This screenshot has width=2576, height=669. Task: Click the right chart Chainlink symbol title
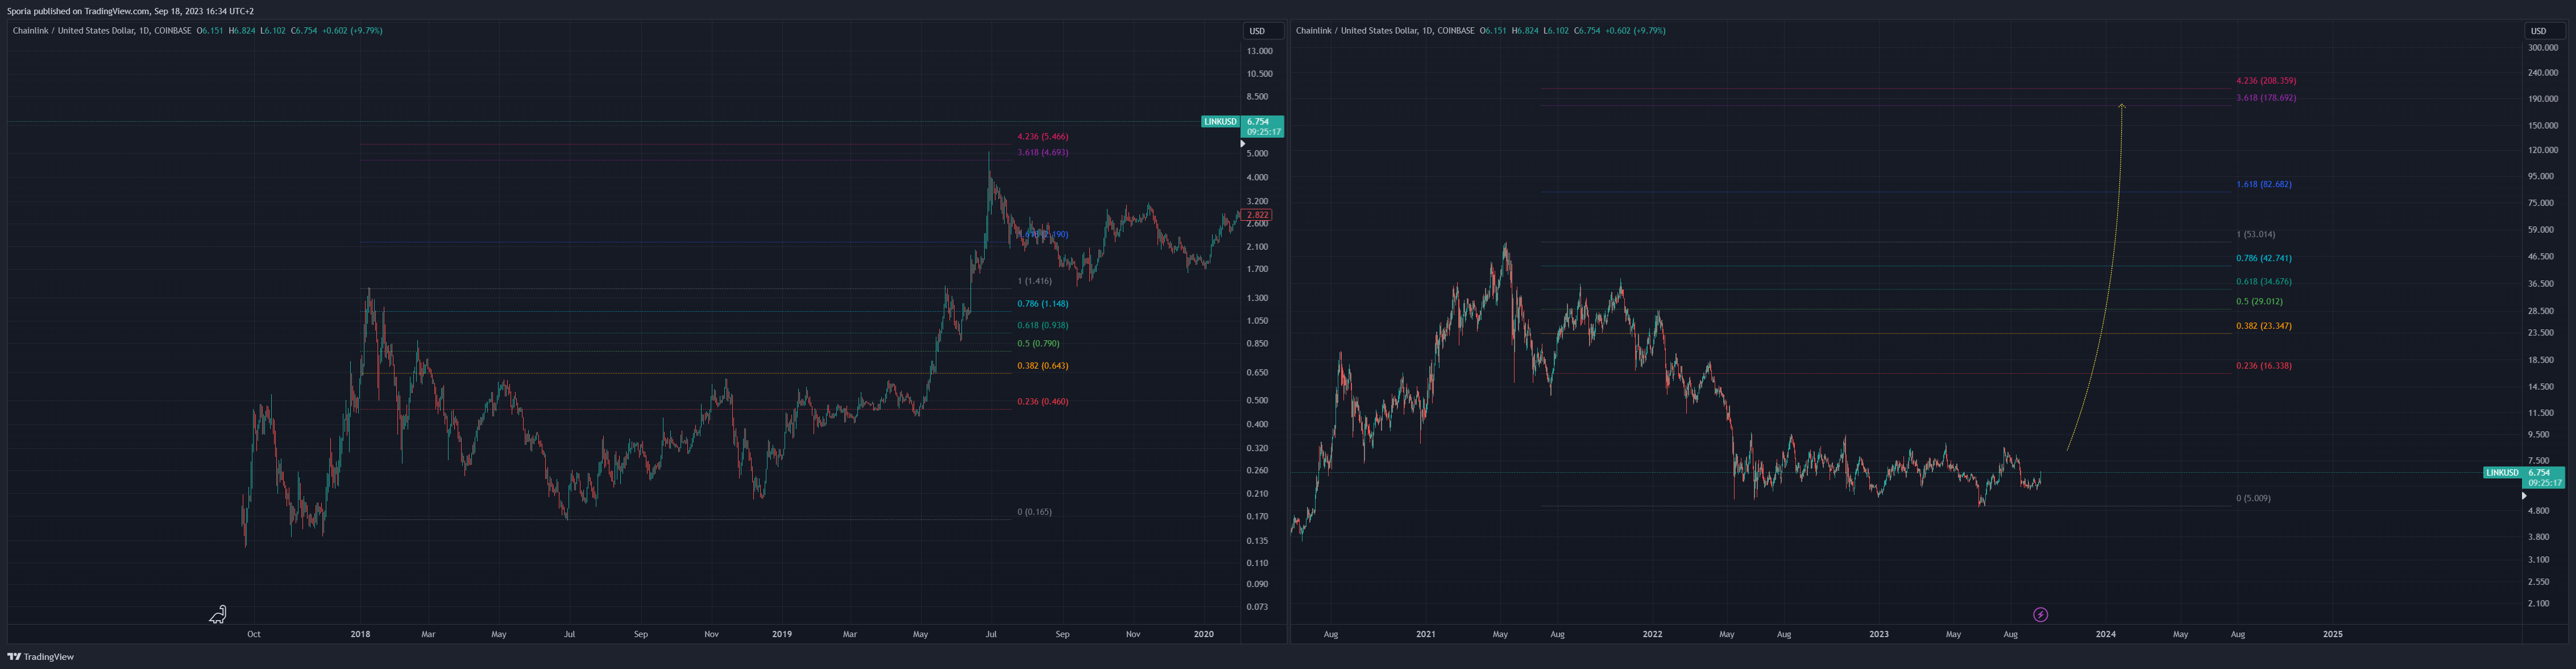click(1385, 31)
